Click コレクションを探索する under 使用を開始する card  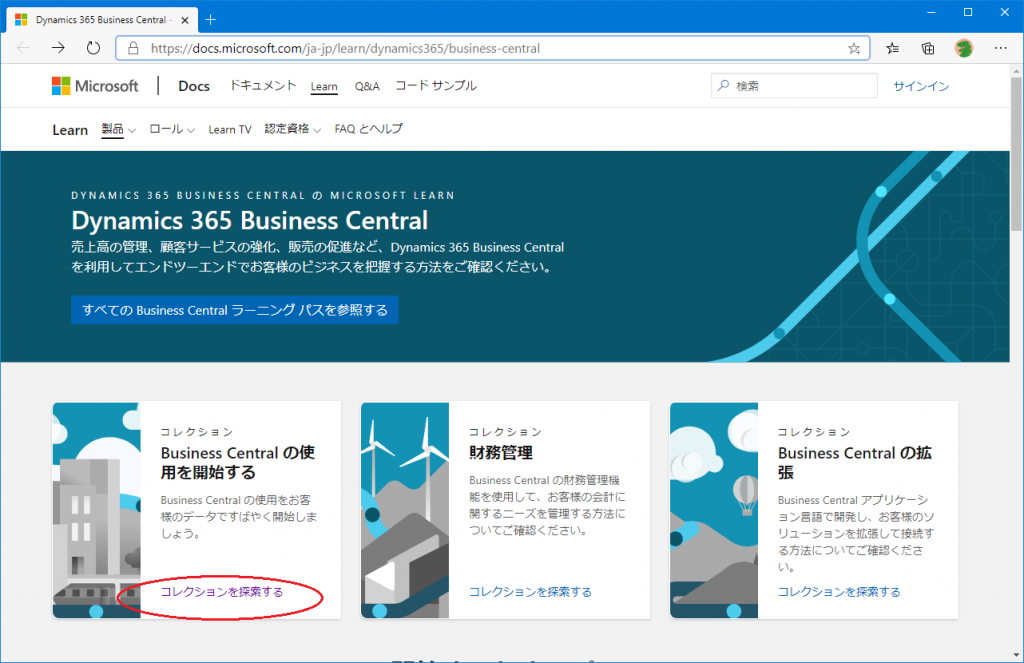pyautogui.click(x=222, y=592)
